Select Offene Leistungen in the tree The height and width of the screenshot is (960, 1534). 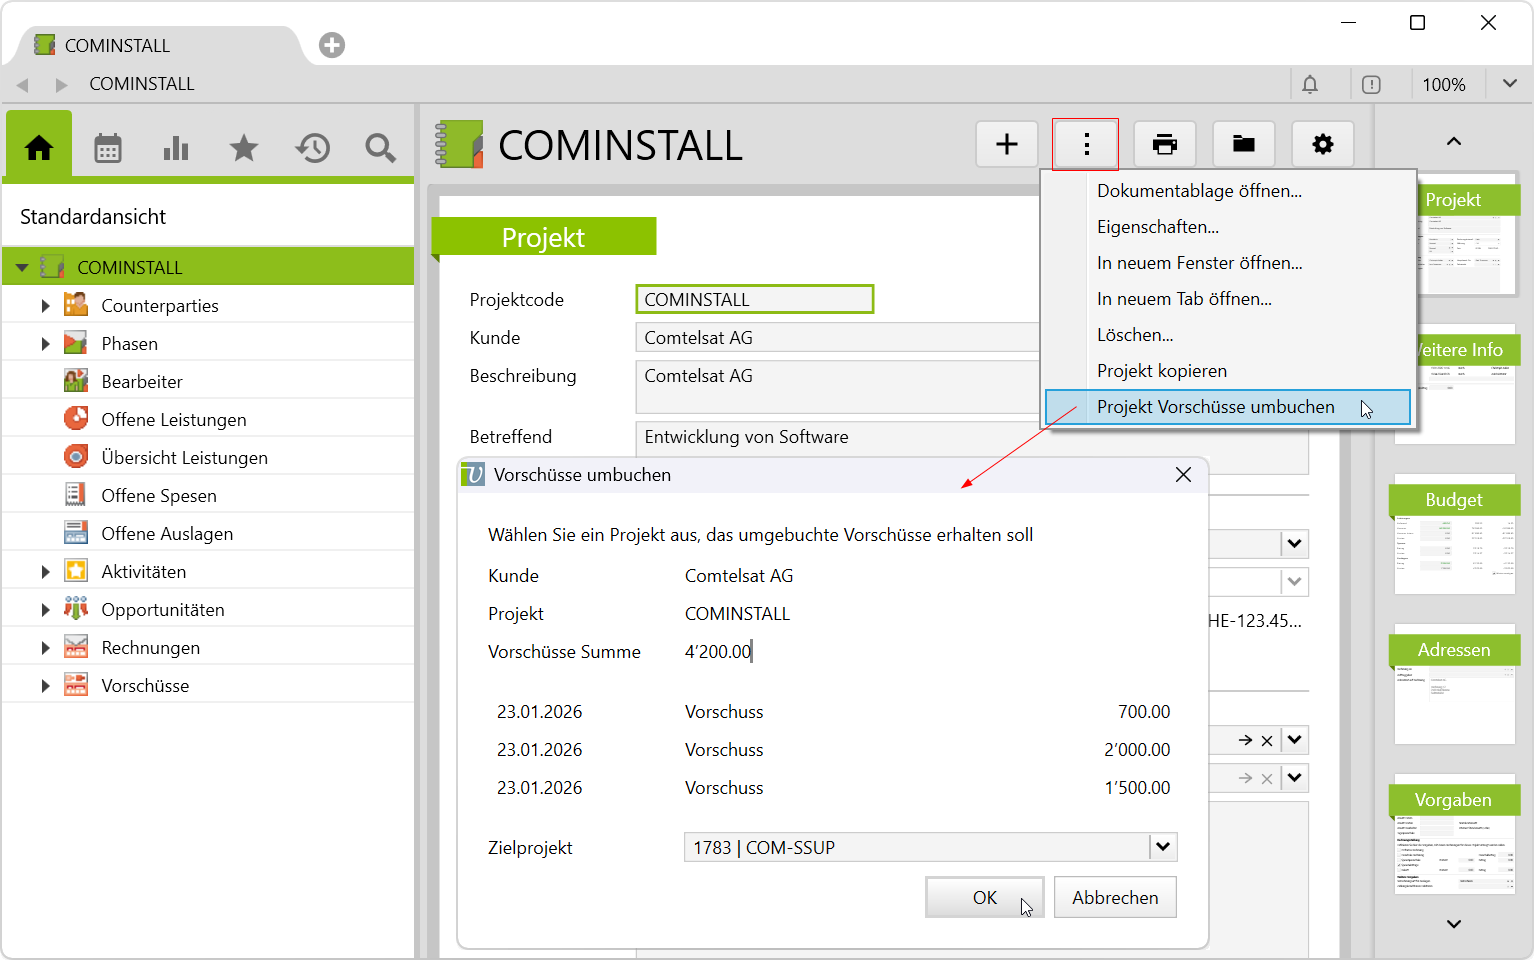coord(173,420)
